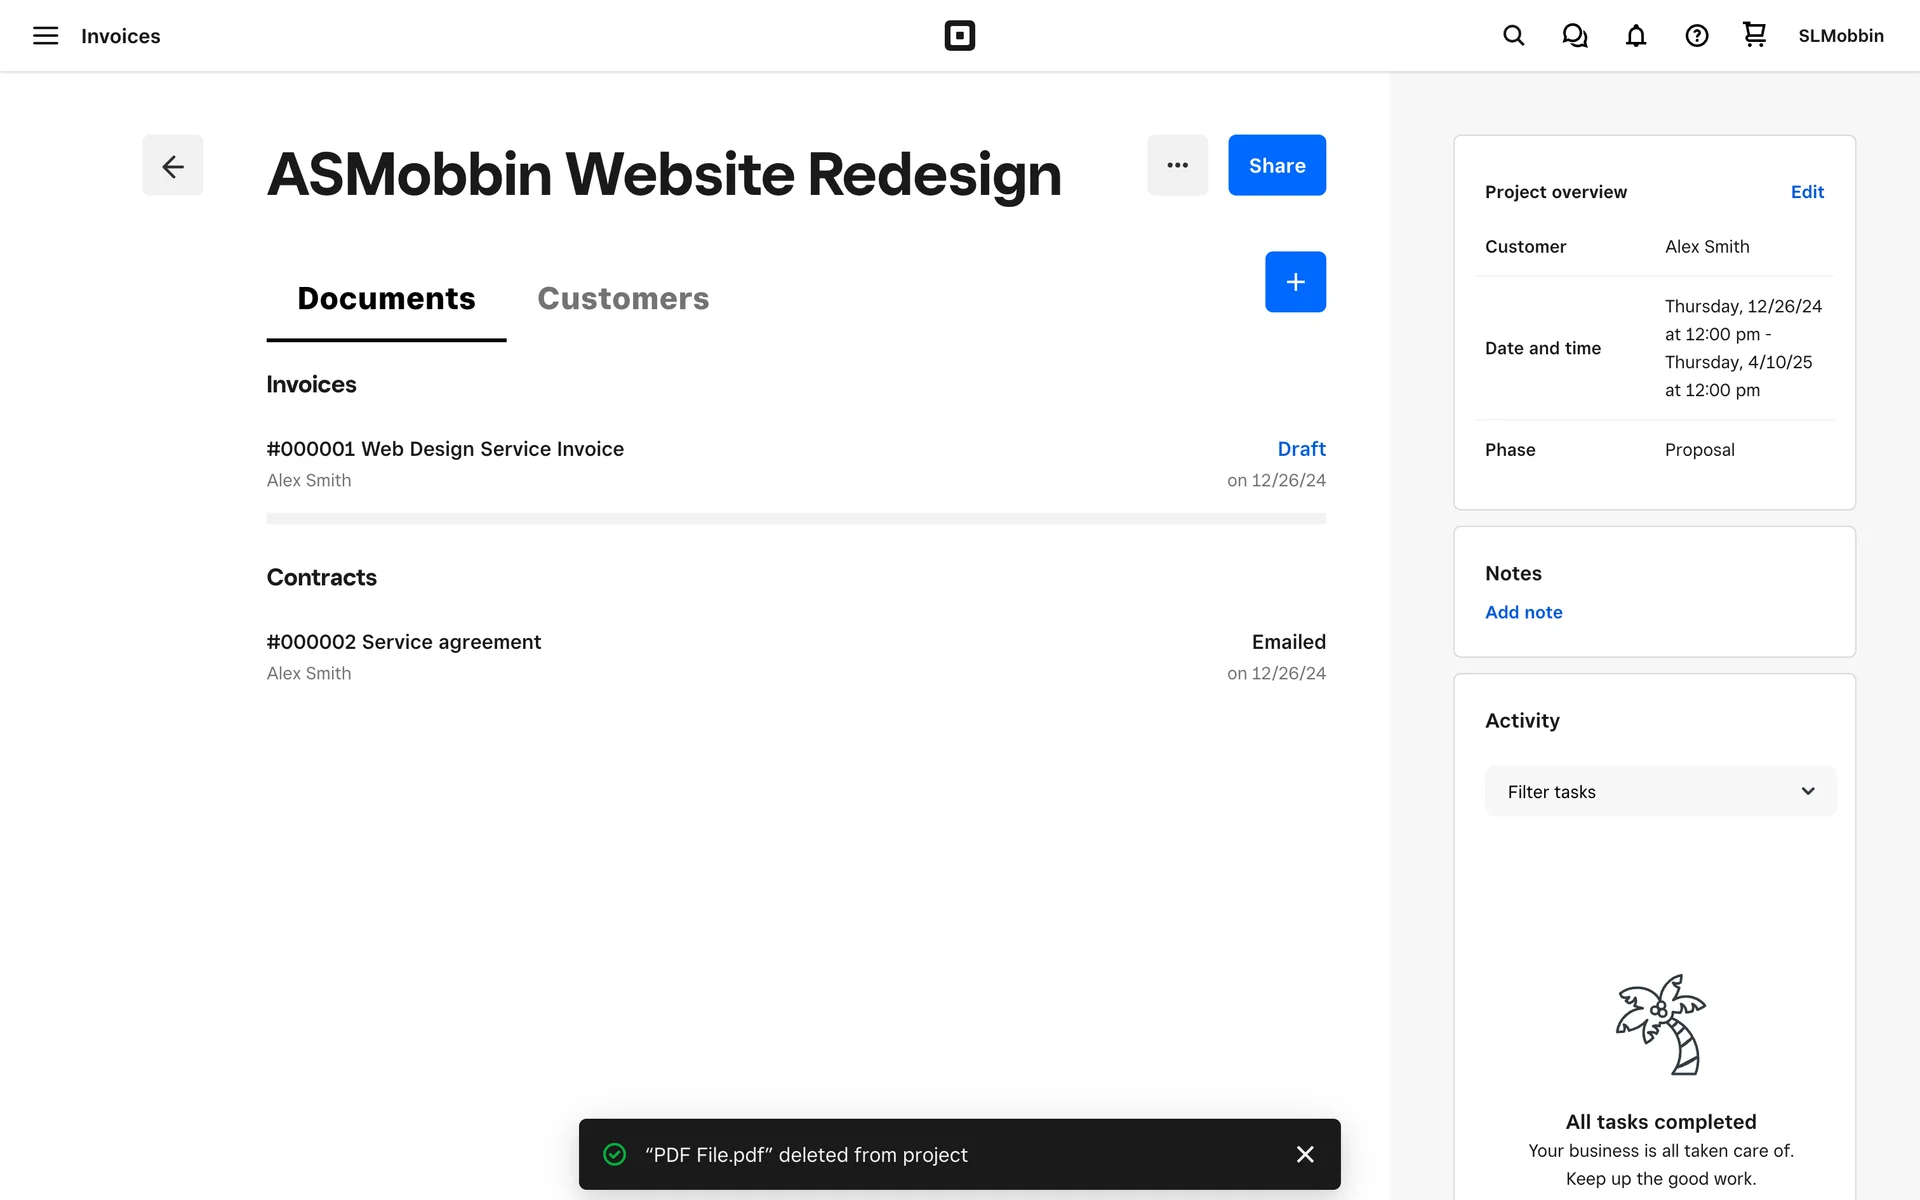Open the notifications bell
Image resolution: width=1920 pixels, height=1200 pixels.
(1635, 36)
